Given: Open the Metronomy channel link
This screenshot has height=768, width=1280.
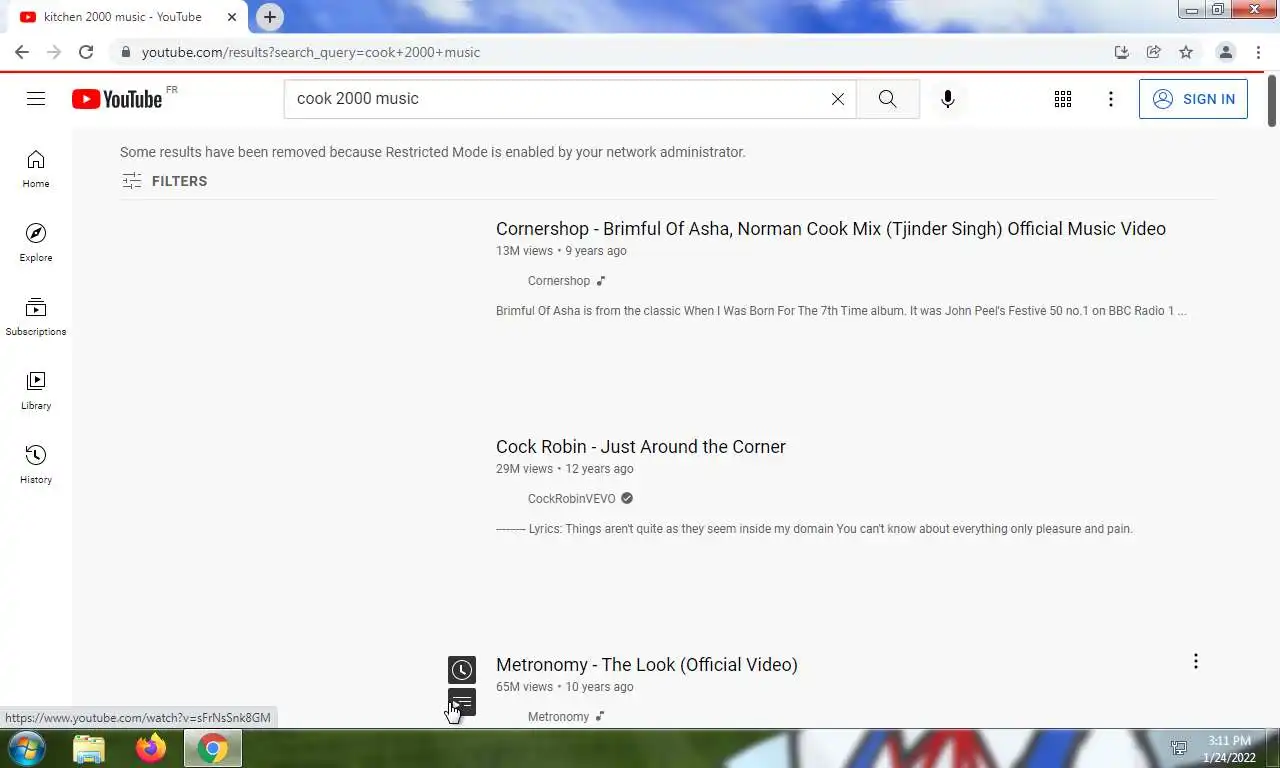Looking at the screenshot, I should (x=558, y=716).
